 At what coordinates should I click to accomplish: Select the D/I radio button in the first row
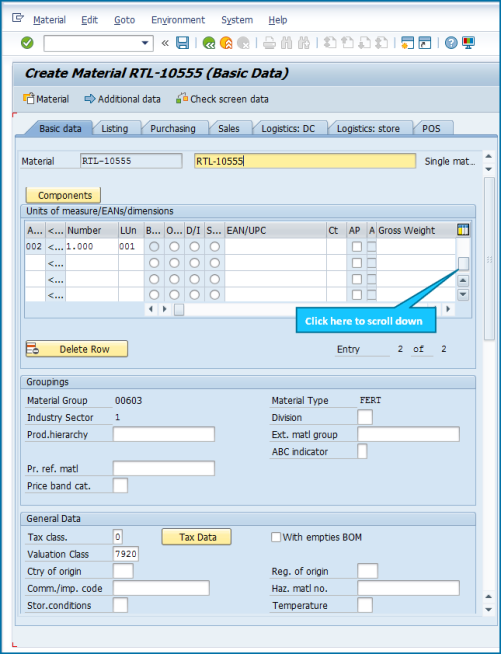pyautogui.click(x=194, y=247)
